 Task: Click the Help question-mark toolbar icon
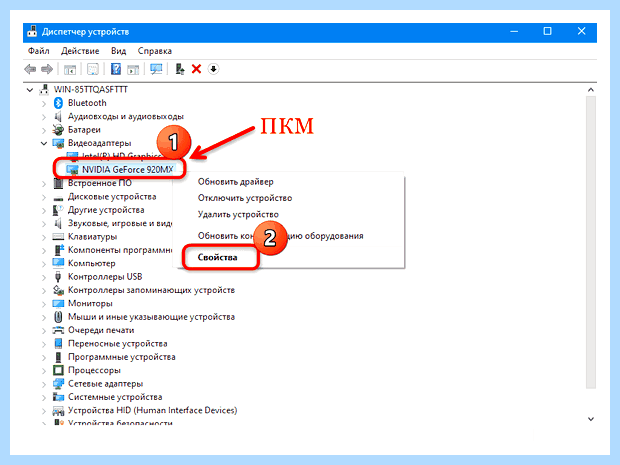(x=116, y=69)
